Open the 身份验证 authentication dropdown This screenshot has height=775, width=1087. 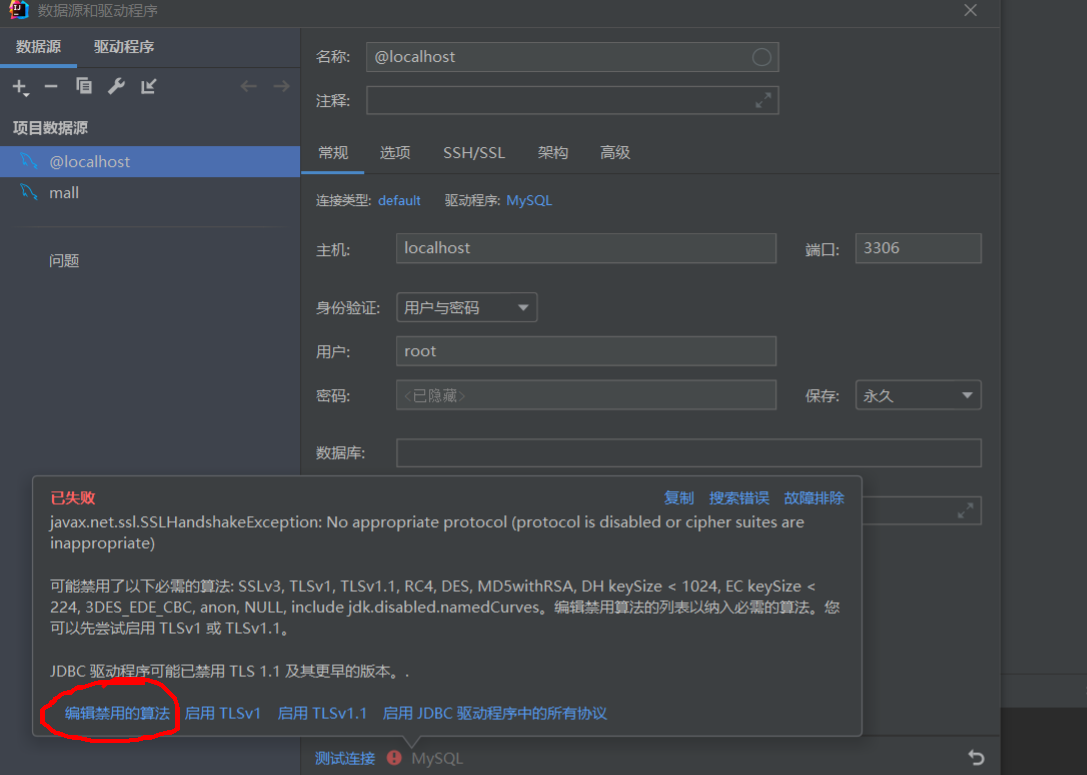pyautogui.click(x=466, y=307)
